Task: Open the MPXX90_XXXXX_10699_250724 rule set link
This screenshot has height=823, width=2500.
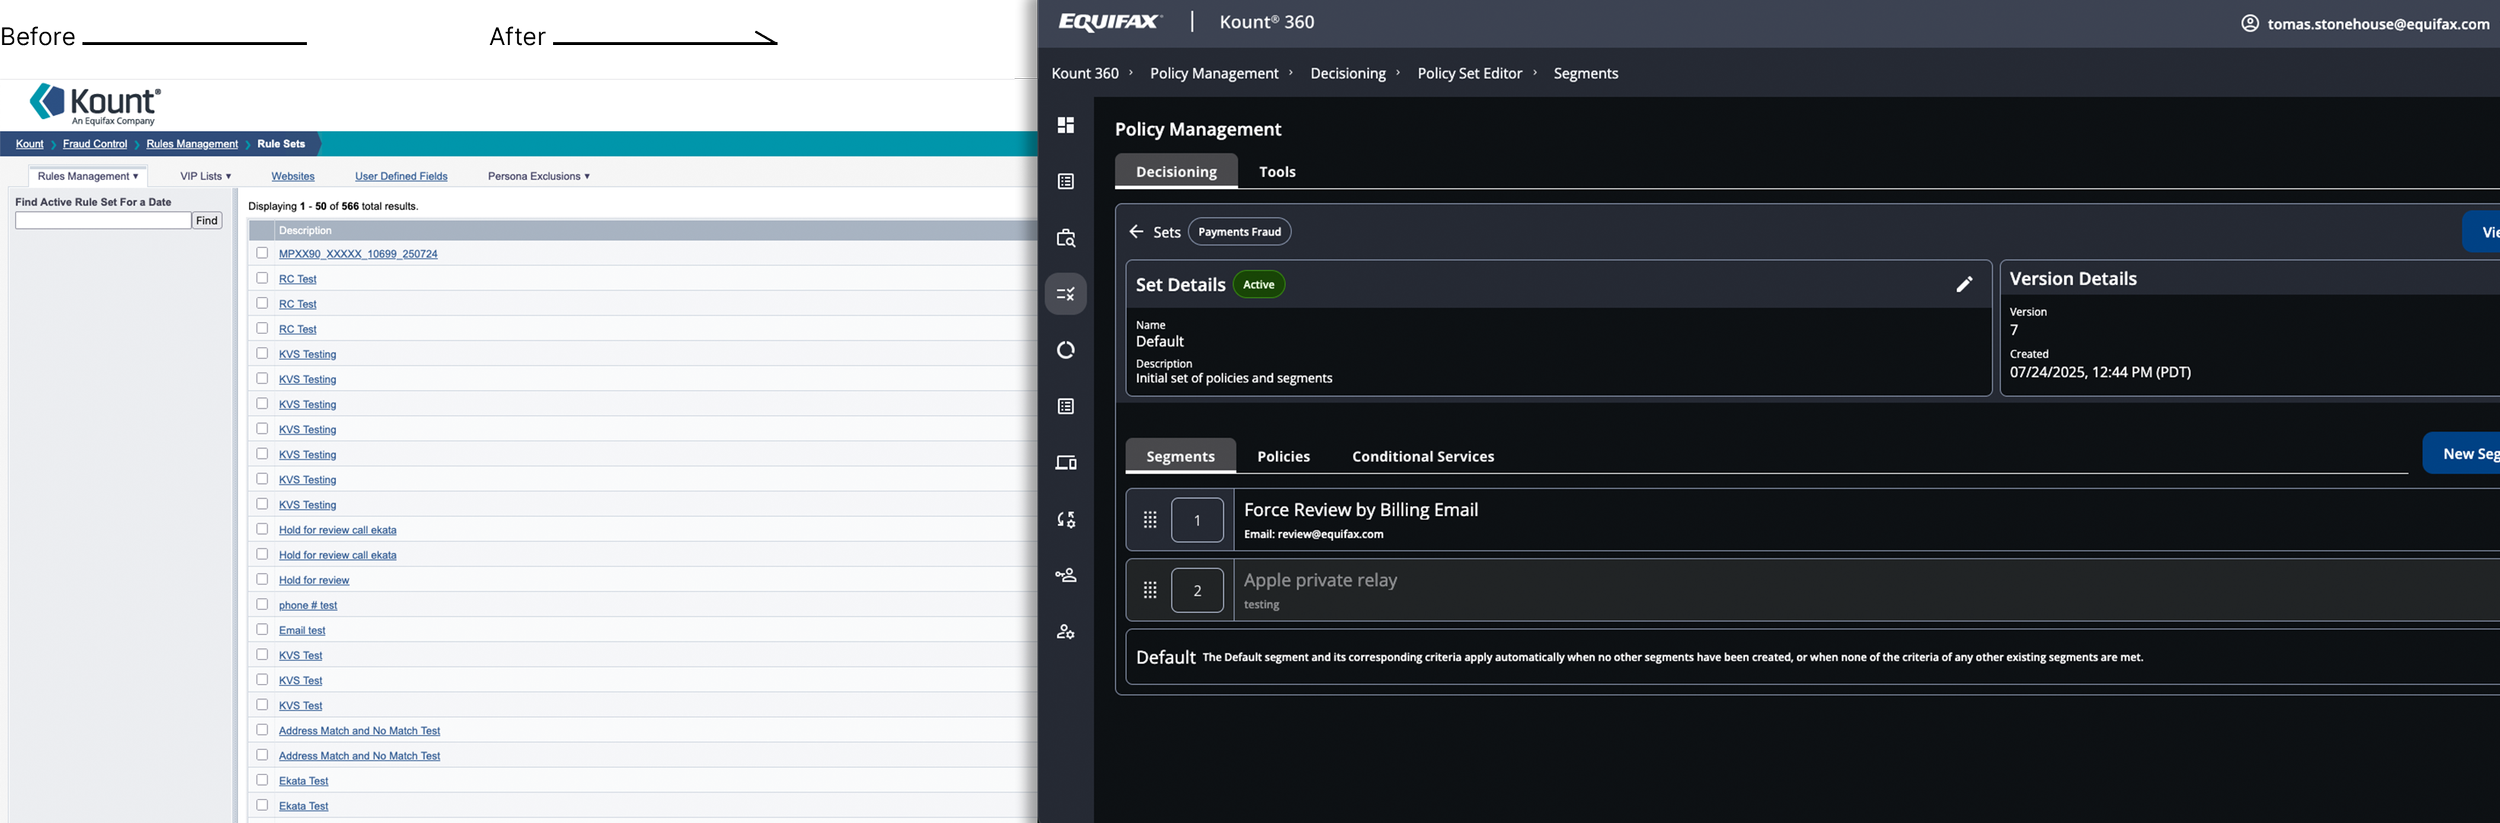Action: click(358, 254)
